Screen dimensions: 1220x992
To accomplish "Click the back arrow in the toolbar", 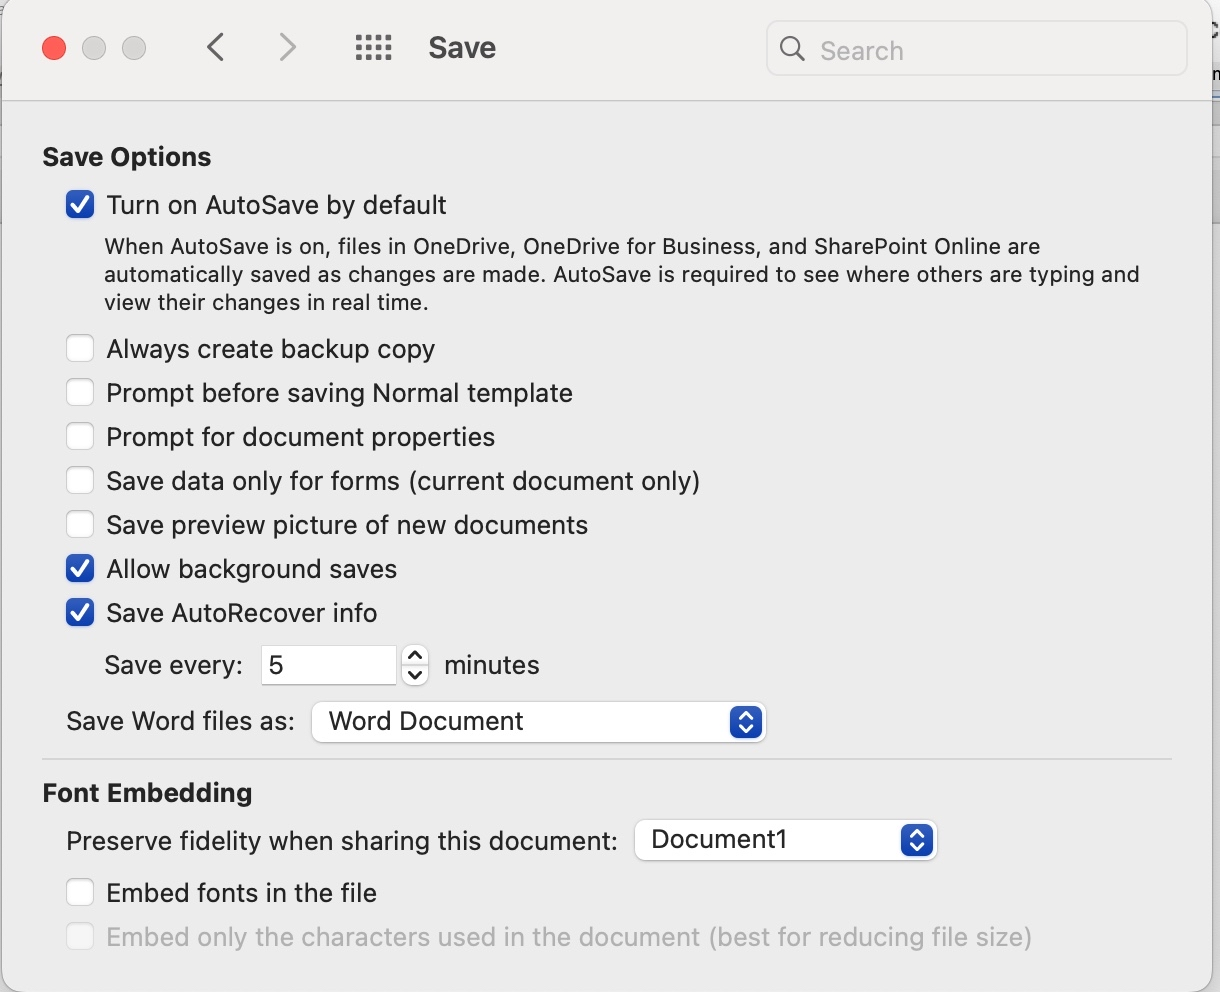I will [215, 47].
